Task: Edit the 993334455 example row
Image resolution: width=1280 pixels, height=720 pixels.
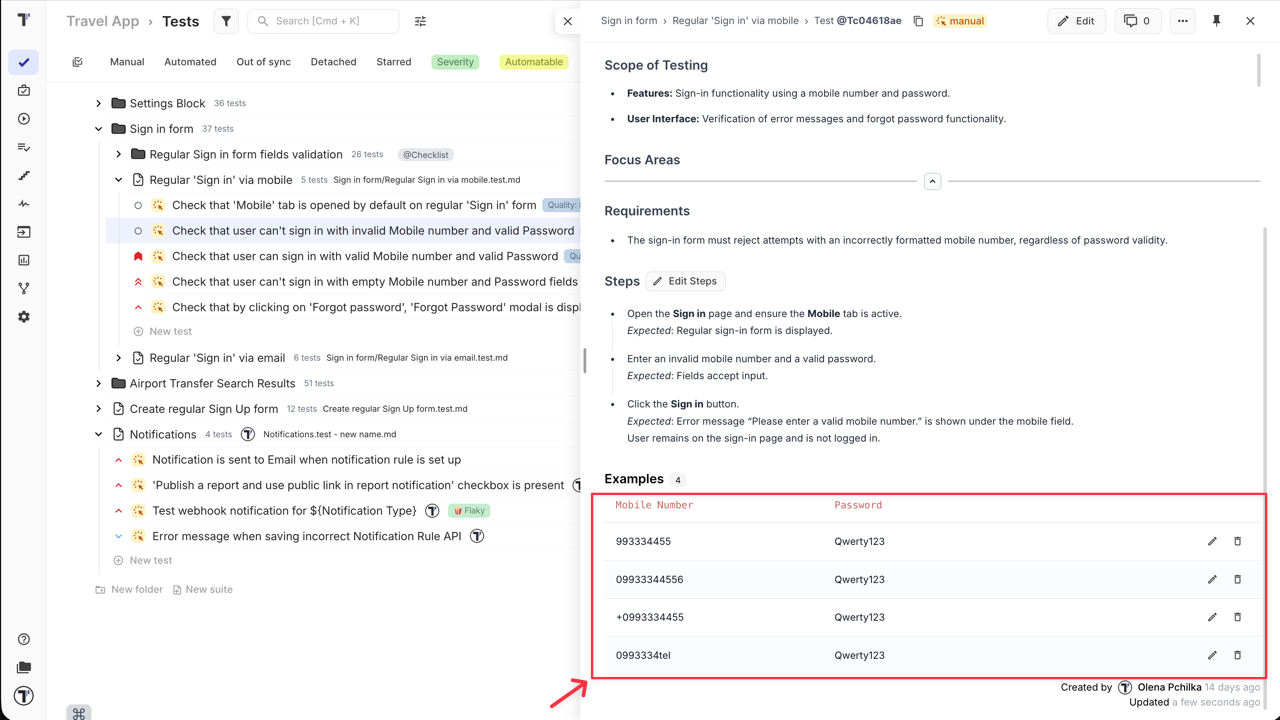Action: [1212, 542]
